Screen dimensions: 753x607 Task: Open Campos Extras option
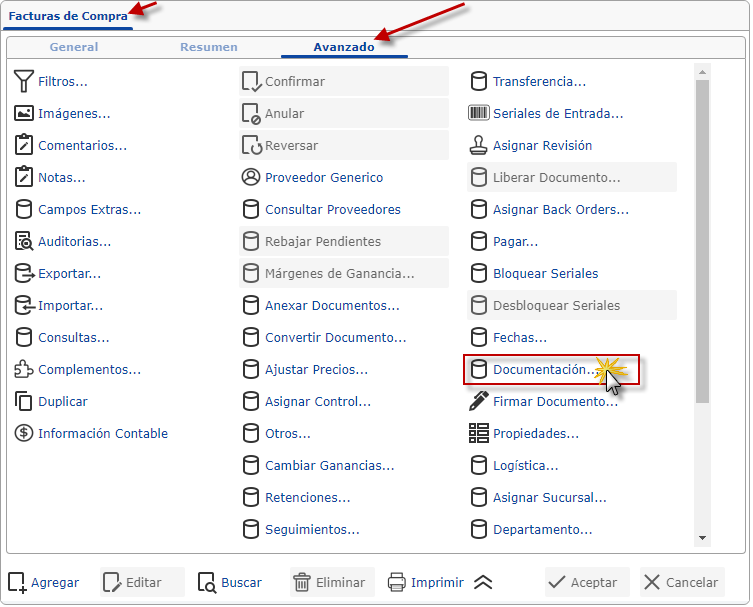pos(78,209)
